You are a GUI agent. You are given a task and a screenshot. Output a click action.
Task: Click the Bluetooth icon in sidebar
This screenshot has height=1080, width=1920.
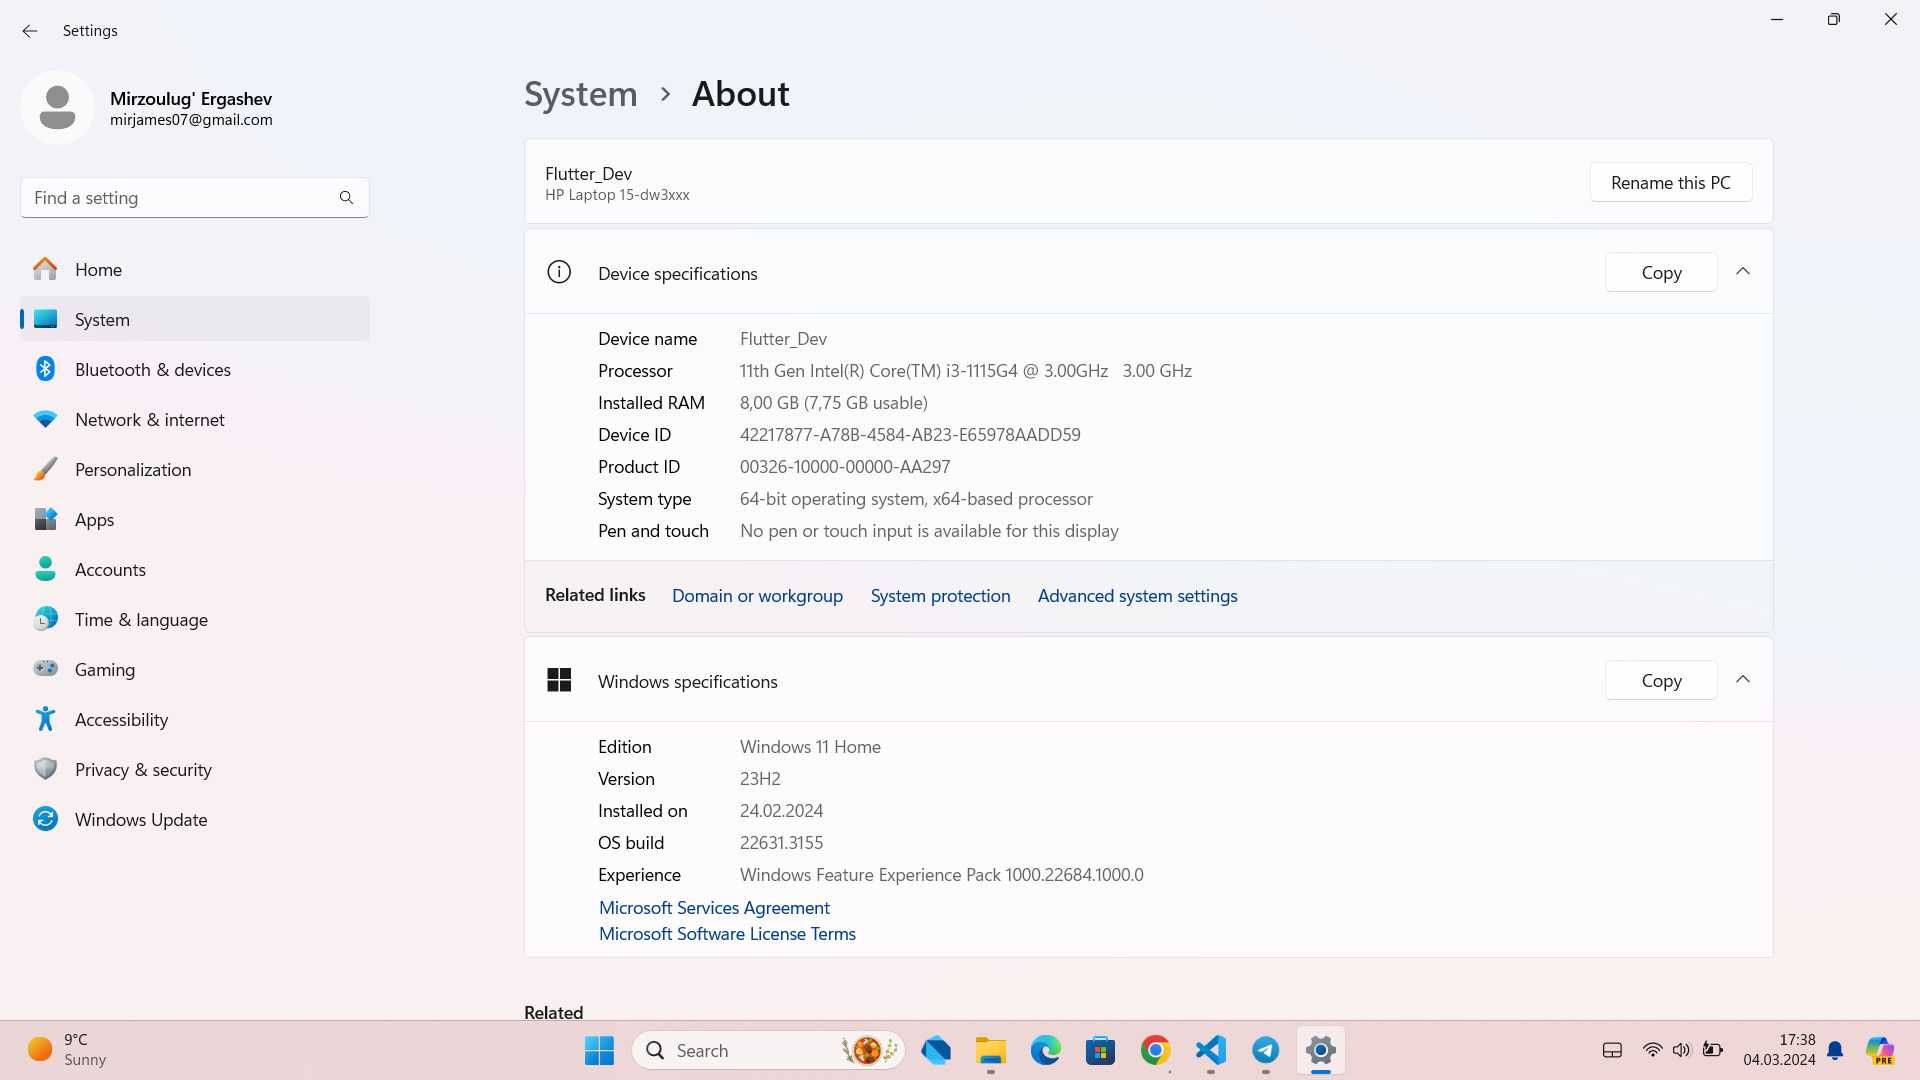click(45, 369)
